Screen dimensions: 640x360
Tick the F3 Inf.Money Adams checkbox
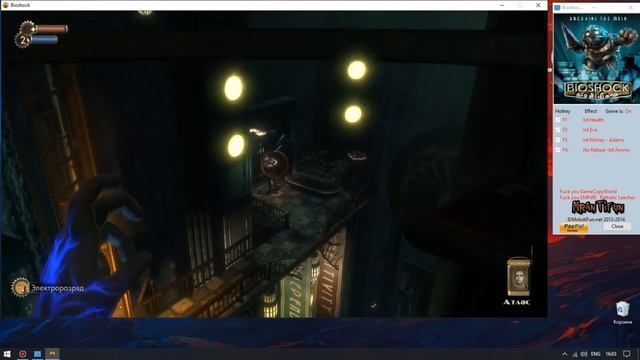click(558, 140)
